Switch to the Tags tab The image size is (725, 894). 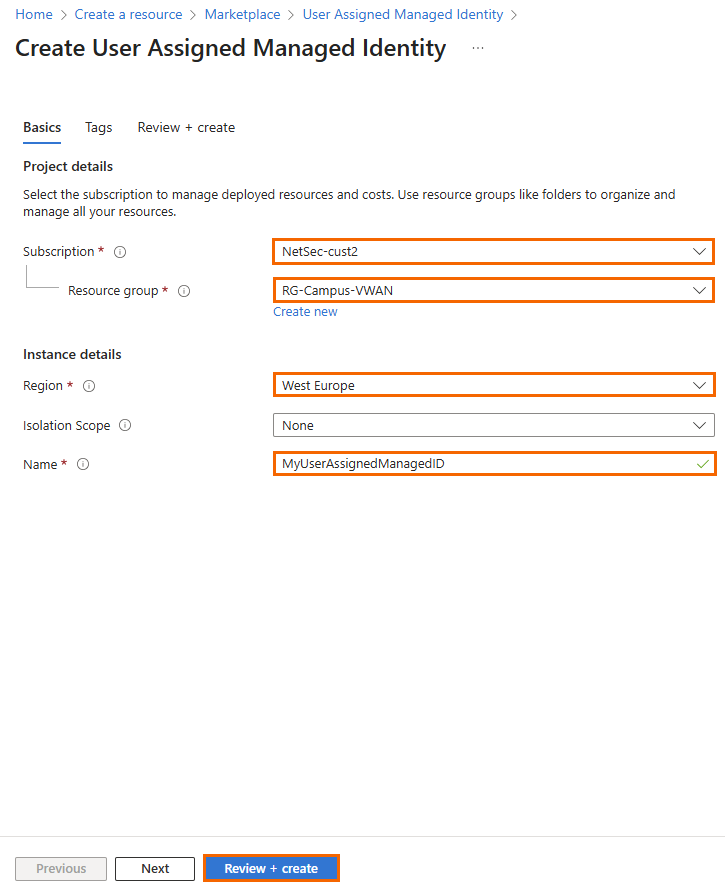coord(98,127)
